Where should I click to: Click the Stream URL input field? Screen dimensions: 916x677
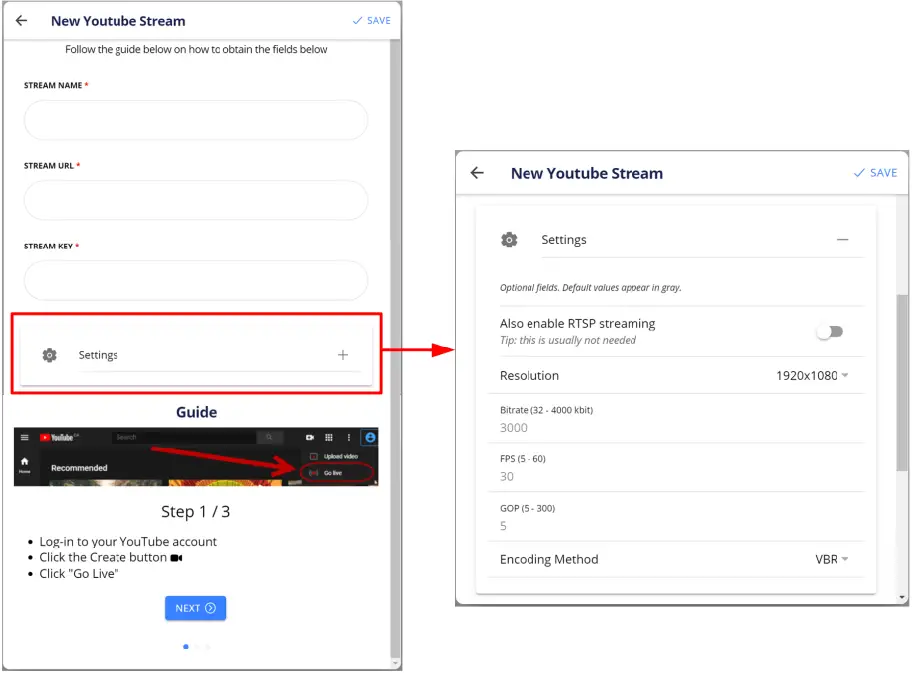pyautogui.click(x=196, y=200)
